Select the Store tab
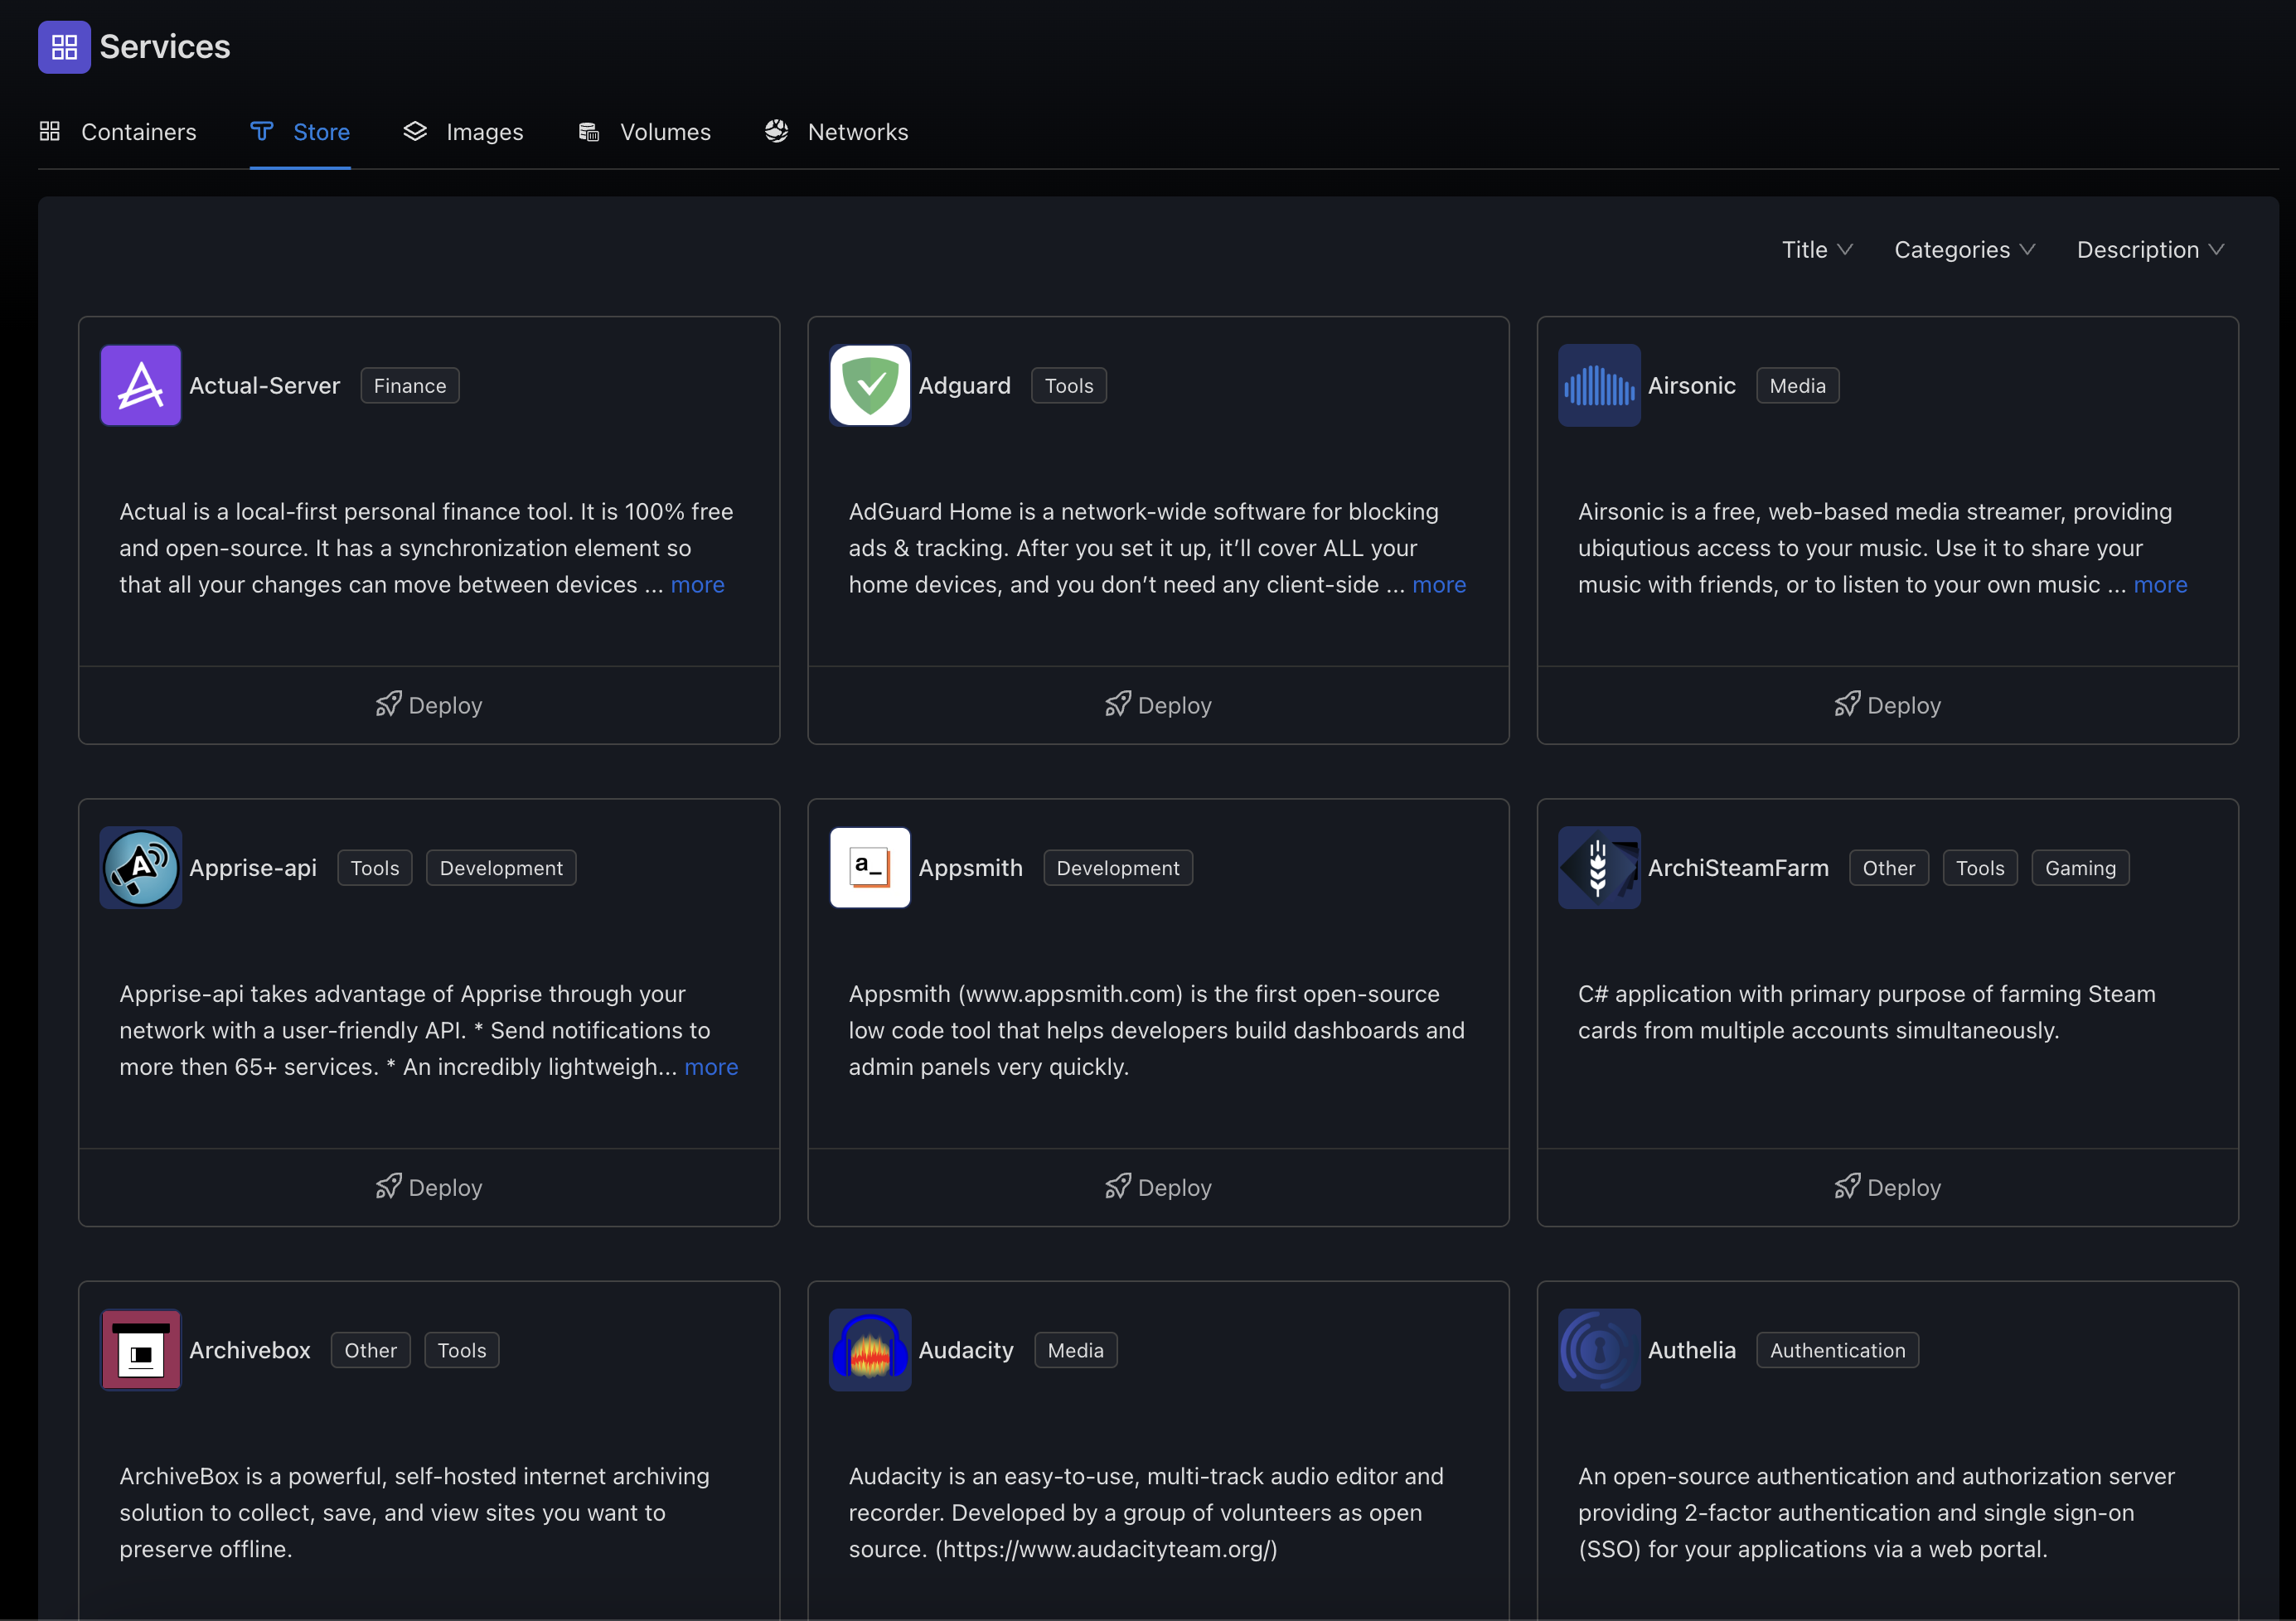This screenshot has height=1621, width=2296. [300, 132]
